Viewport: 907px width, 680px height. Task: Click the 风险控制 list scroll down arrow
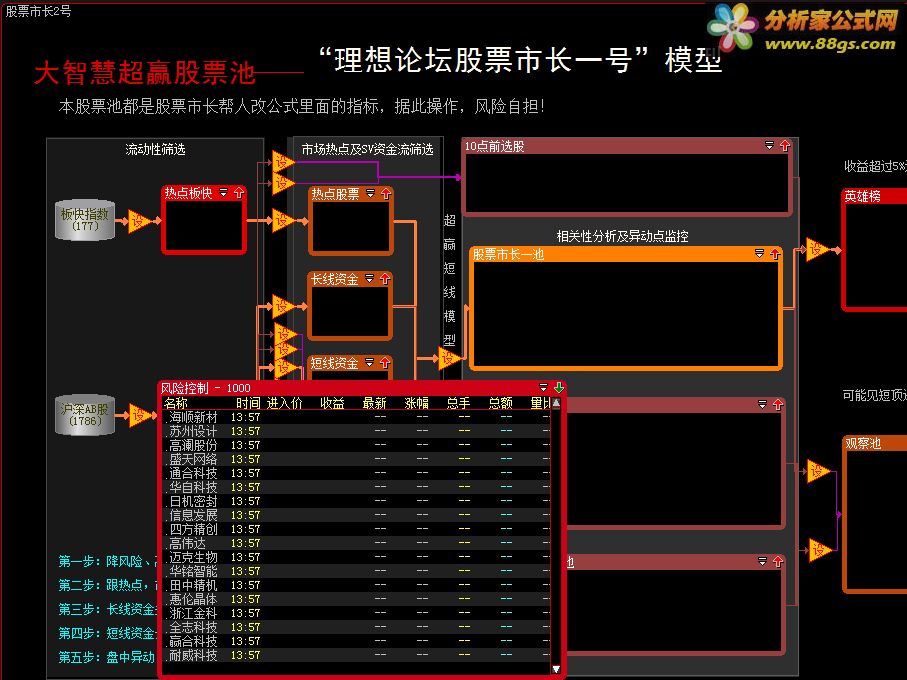pyautogui.click(x=556, y=669)
